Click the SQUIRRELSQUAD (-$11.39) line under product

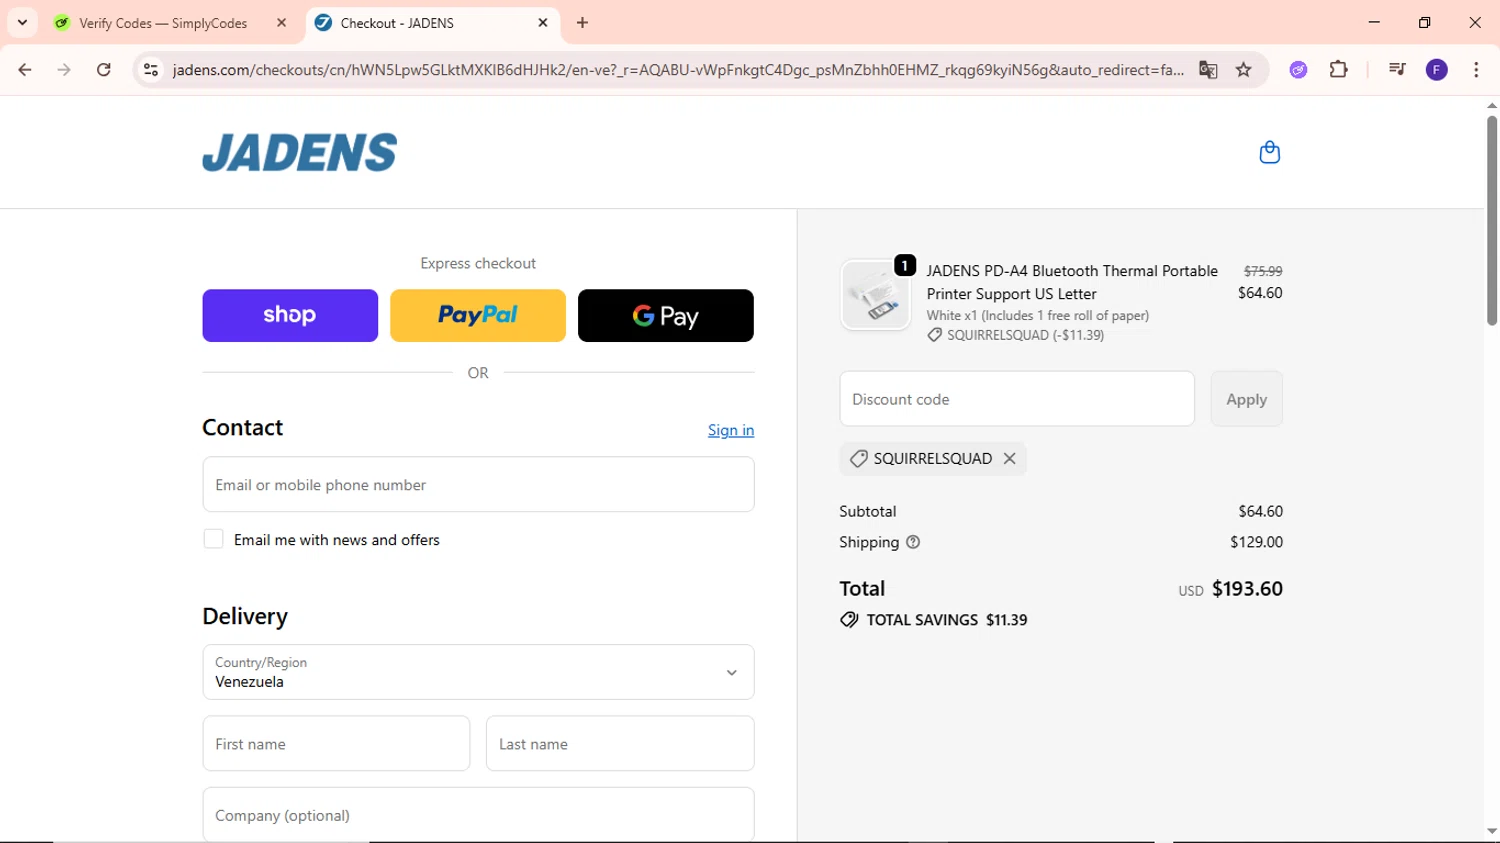pyautogui.click(x=1016, y=335)
